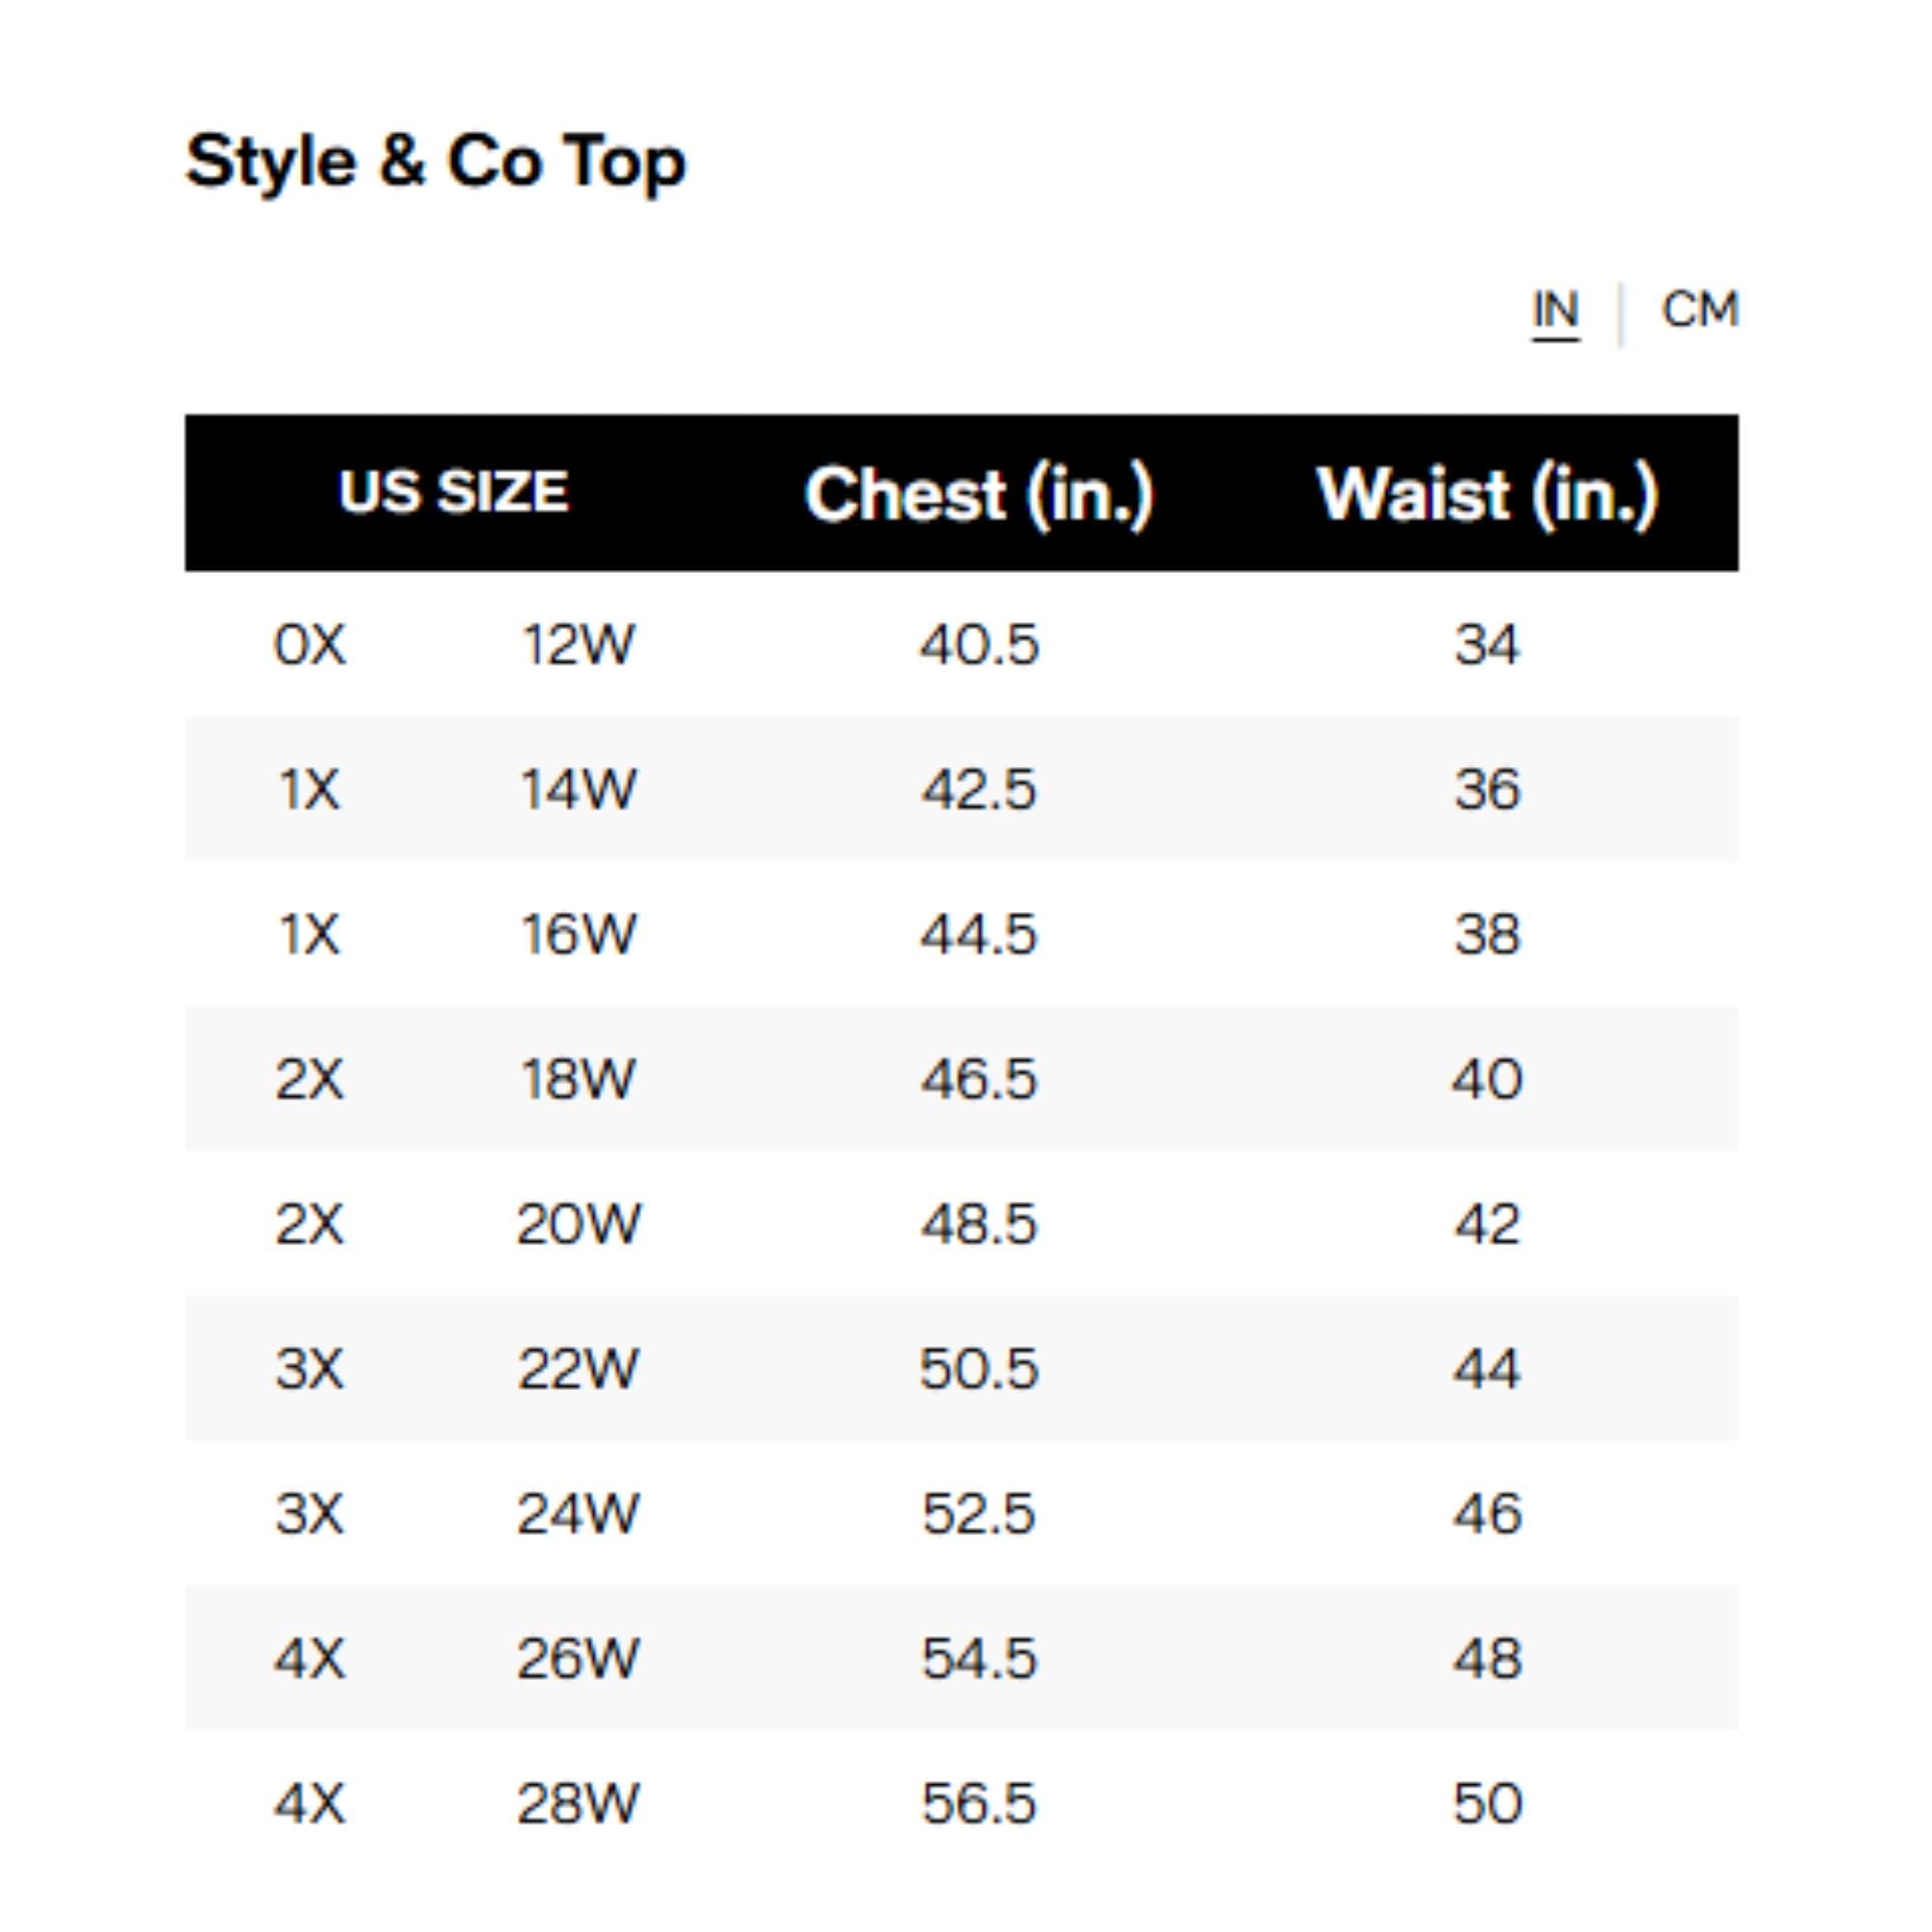Click the 40.5 chest measurement value
Viewport: 1932px width, 1932px height.
click(x=979, y=645)
